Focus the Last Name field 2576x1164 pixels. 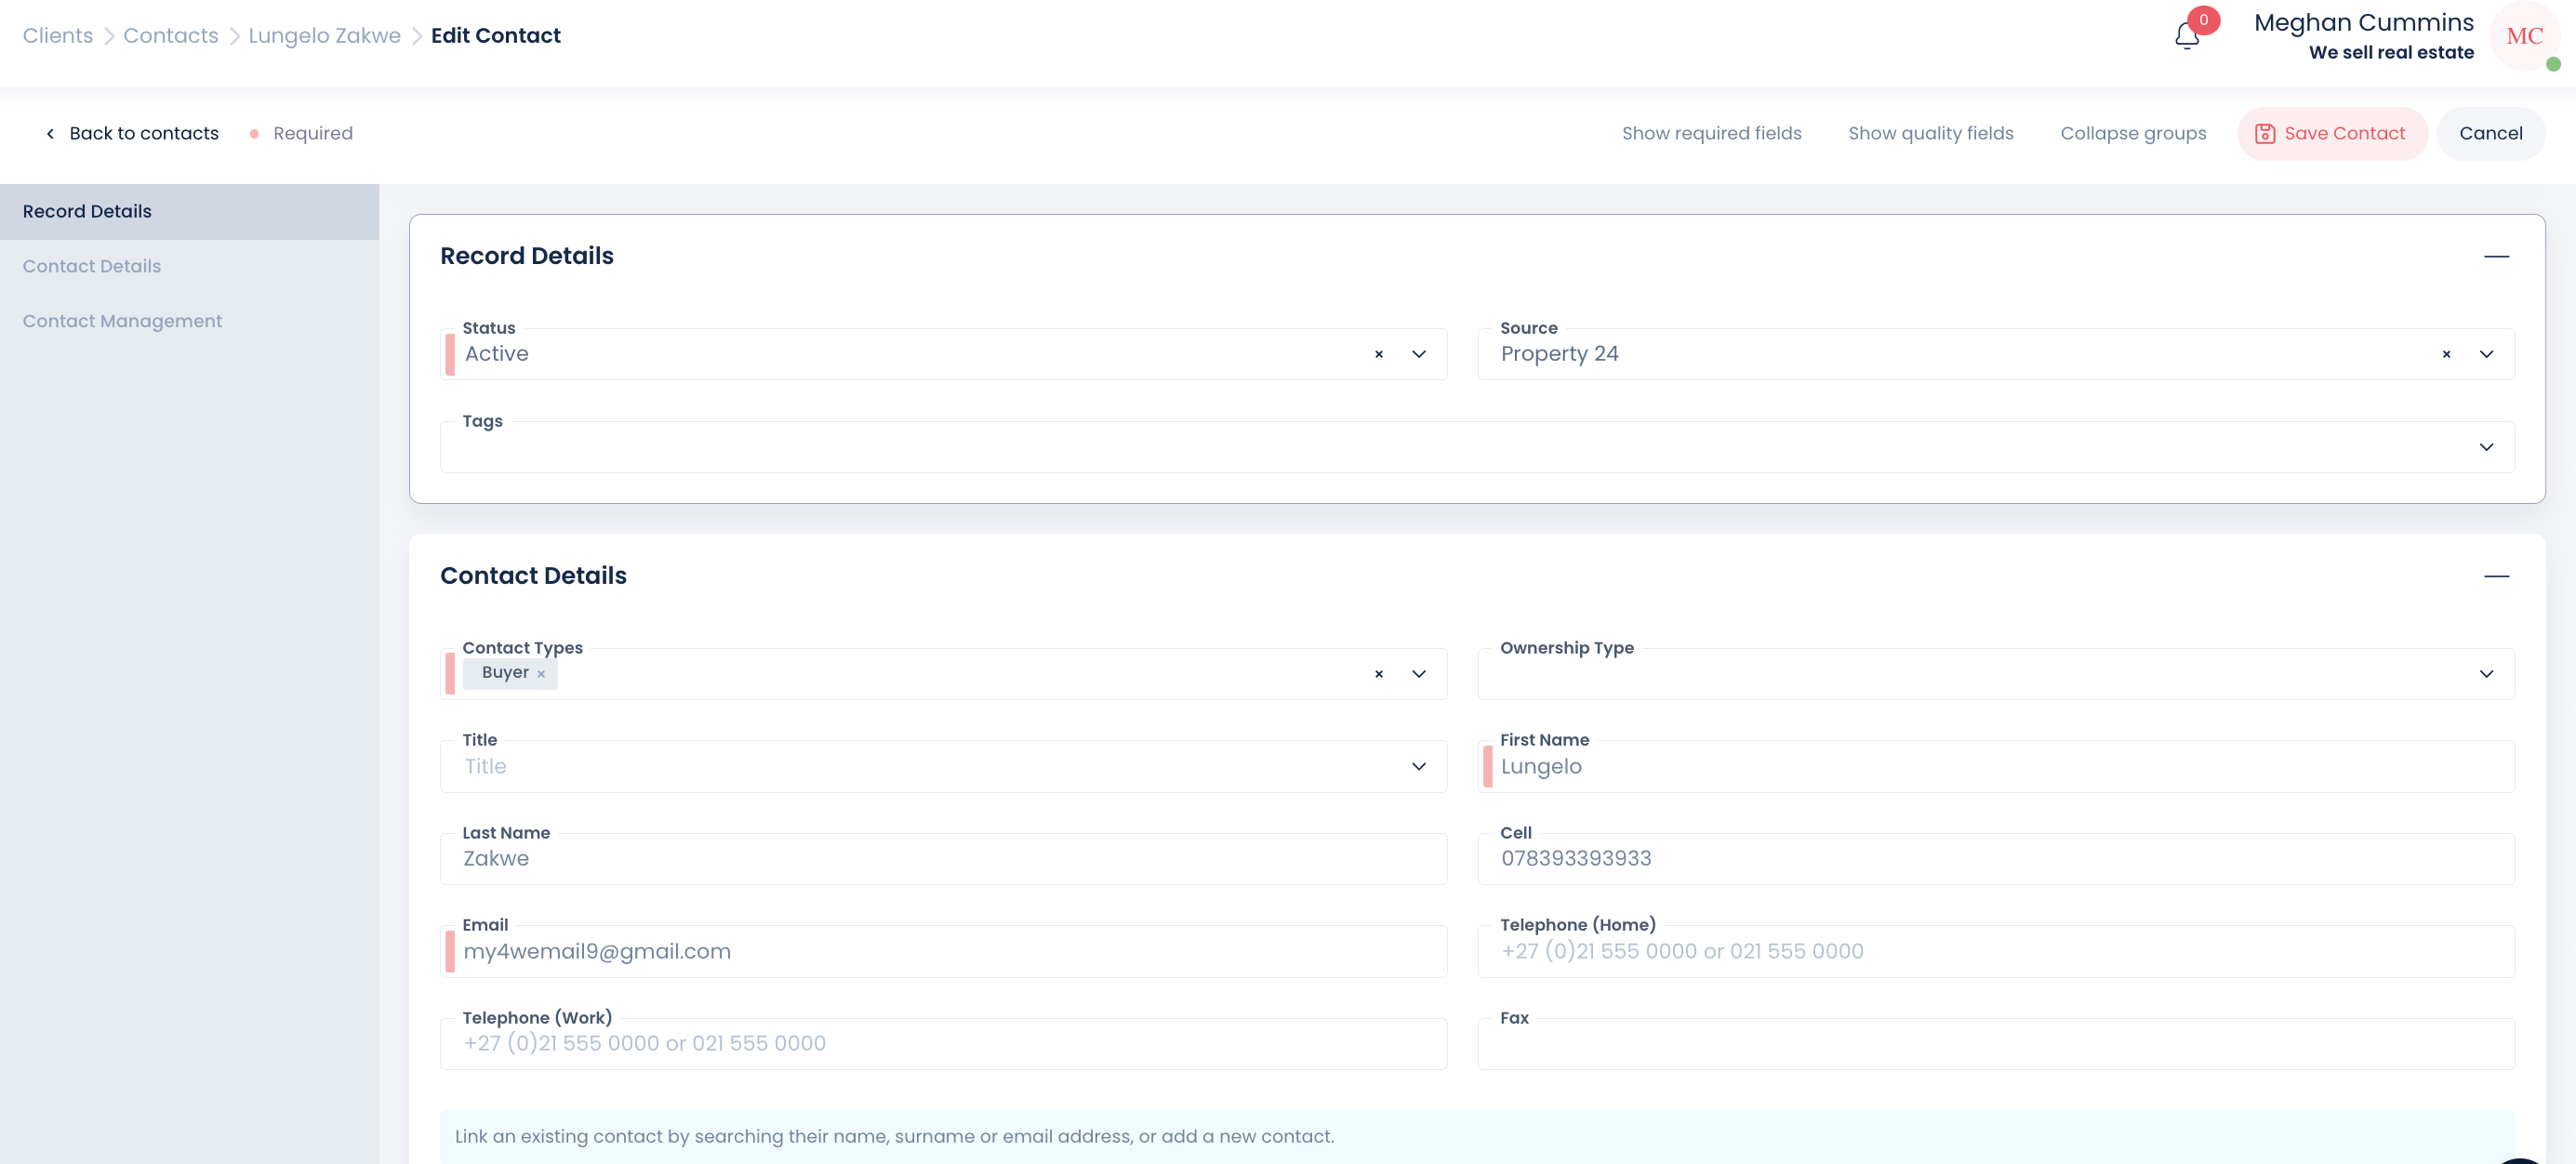click(x=943, y=859)
